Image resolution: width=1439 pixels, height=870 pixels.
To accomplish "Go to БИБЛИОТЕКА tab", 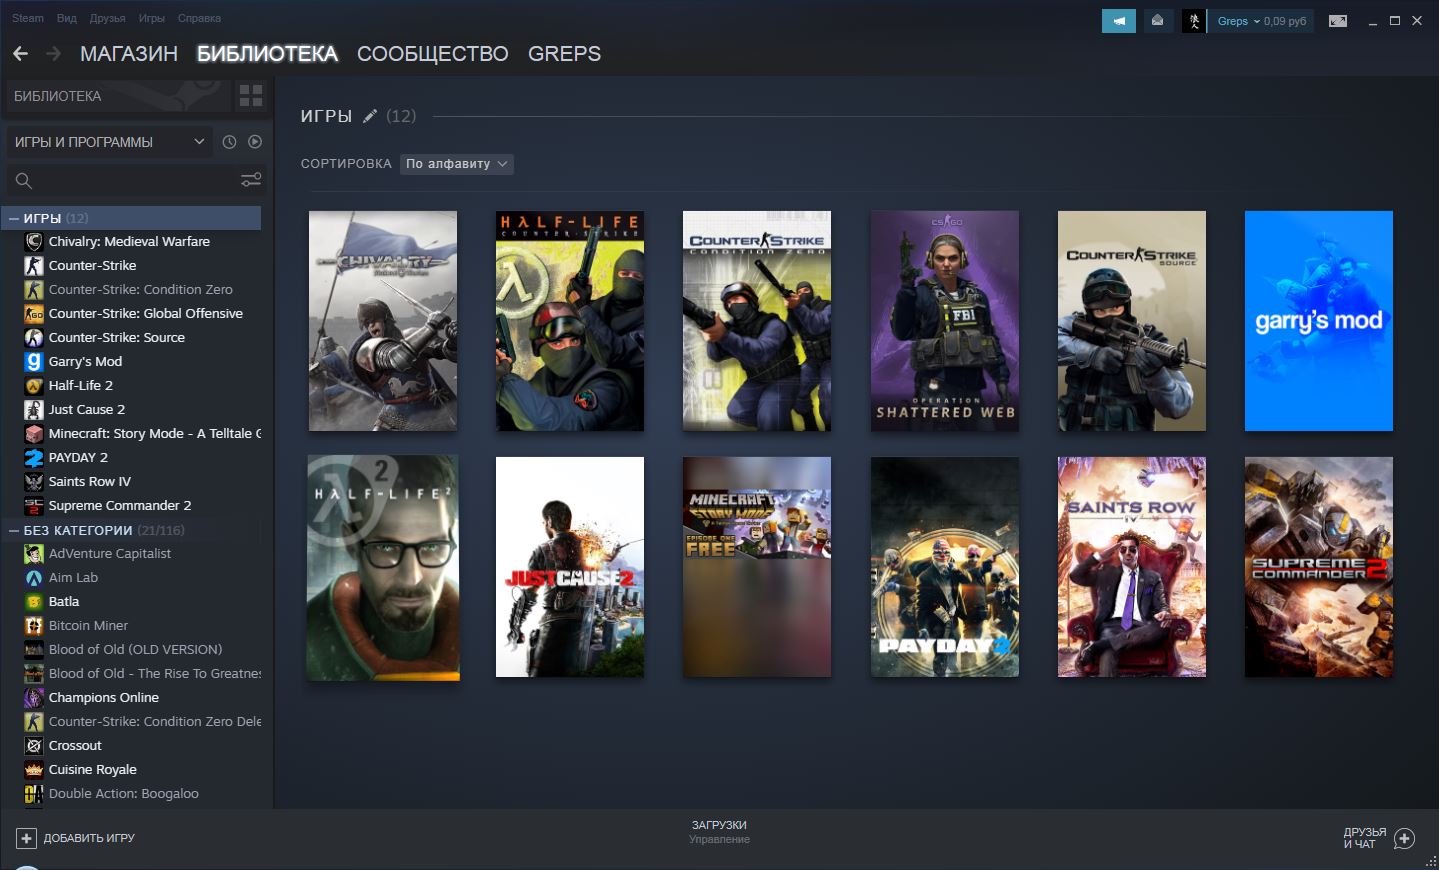I will coord(267,54).
